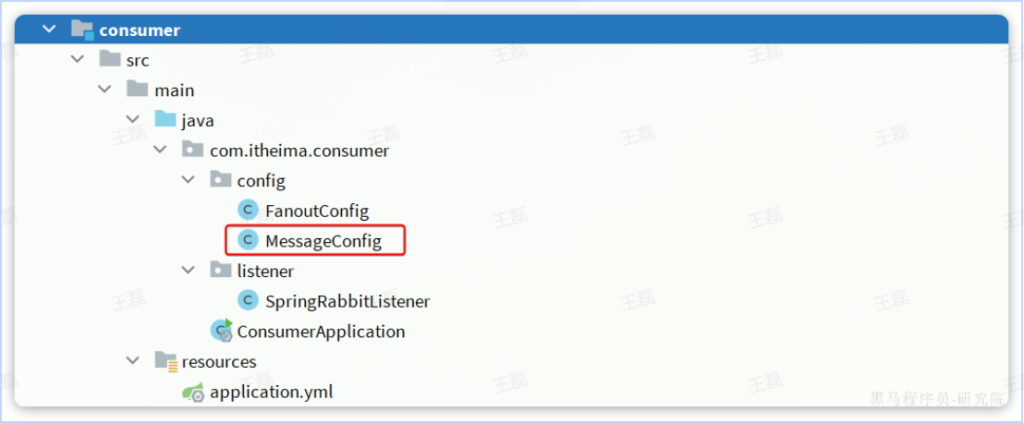This screenshot has height=423, width=1024.
Task: Click the MessageConfig class icon
Action: pyautogui.click(x=248, y=240)
